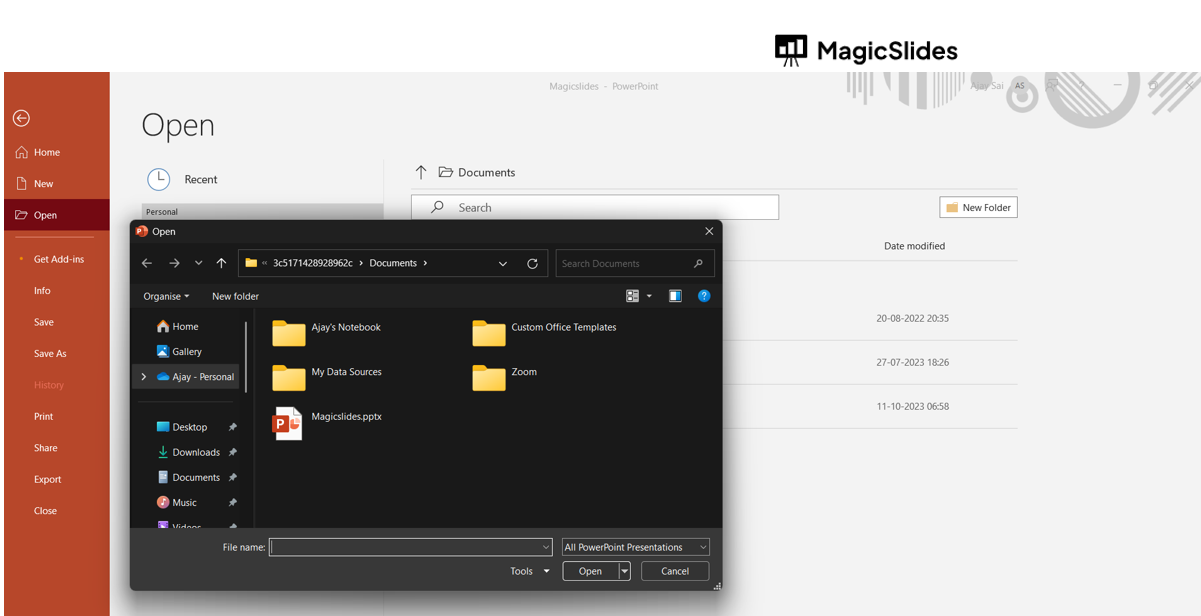Select Music in the navigation pane
The width and height of the screenshot is (1201, 616).
[x=186, y=503]
